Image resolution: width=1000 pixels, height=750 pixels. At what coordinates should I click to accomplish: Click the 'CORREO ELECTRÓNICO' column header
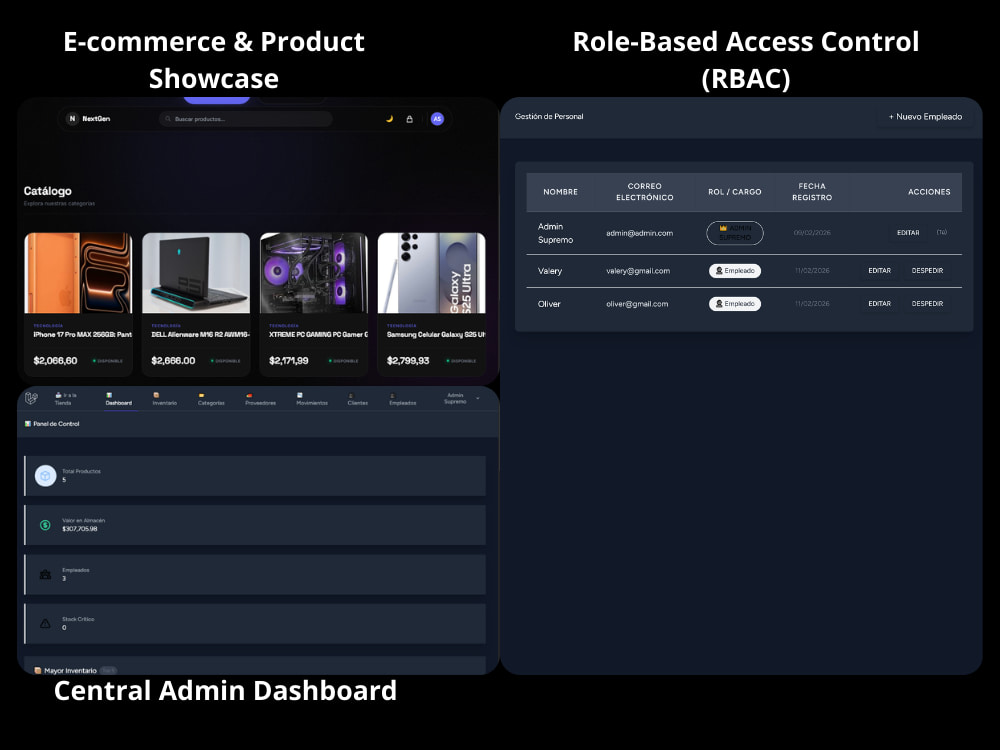coord(645,192)
